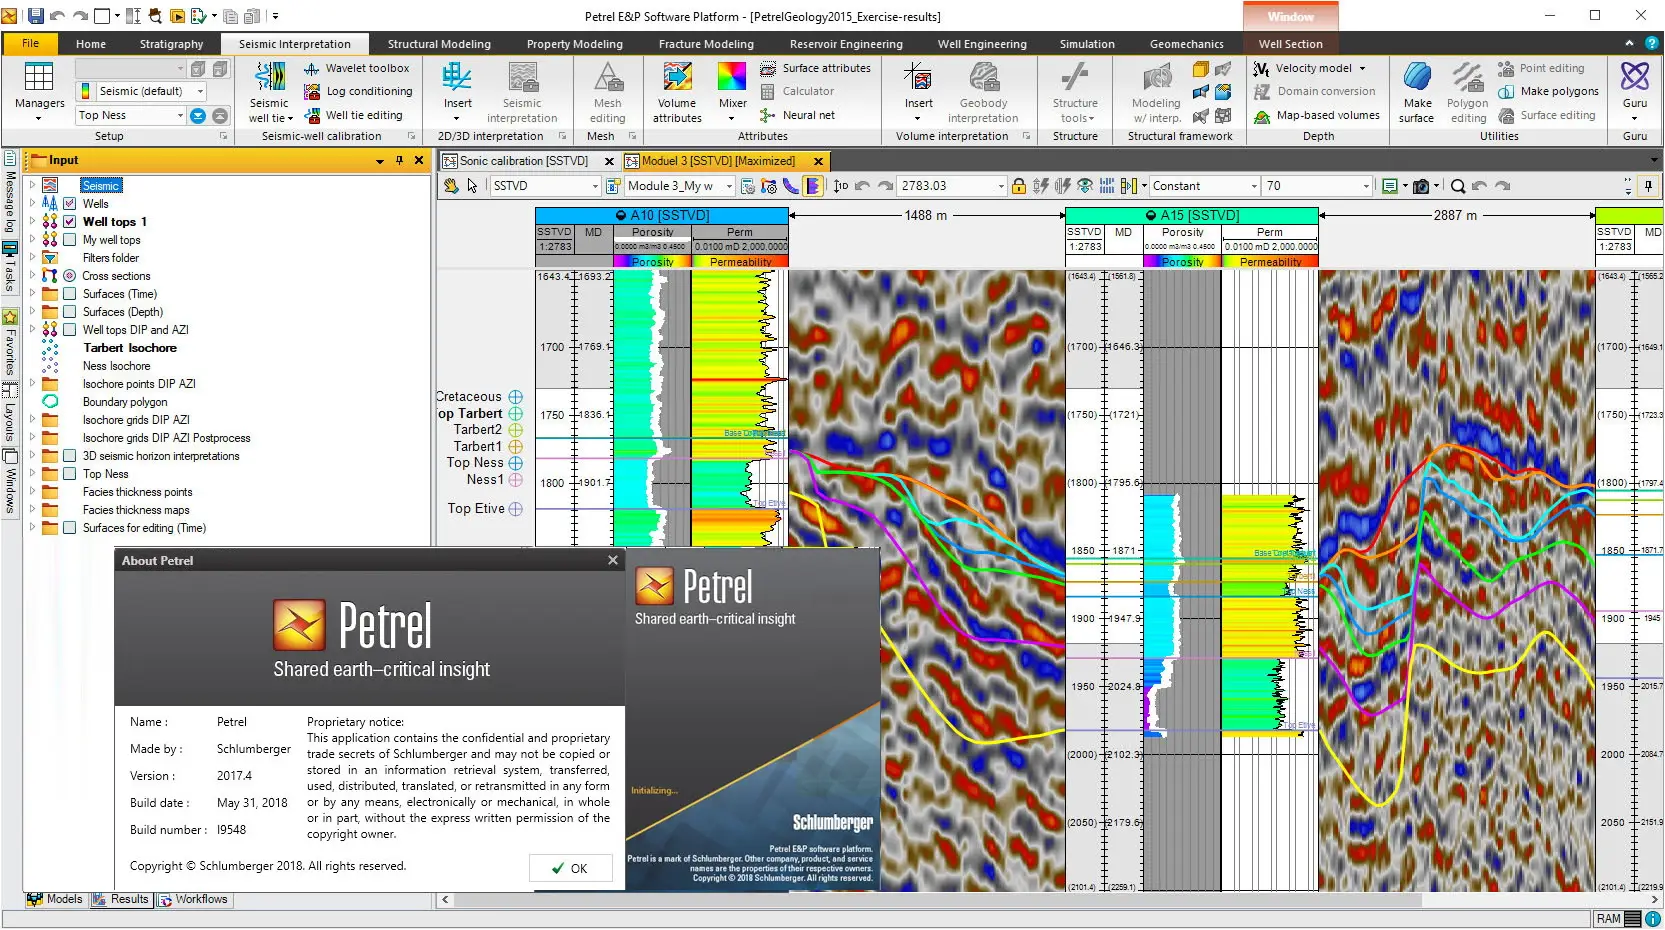1665x930 pixels.
Task: Switch to the Home ribbon tab
Action: tap(90, 44)
